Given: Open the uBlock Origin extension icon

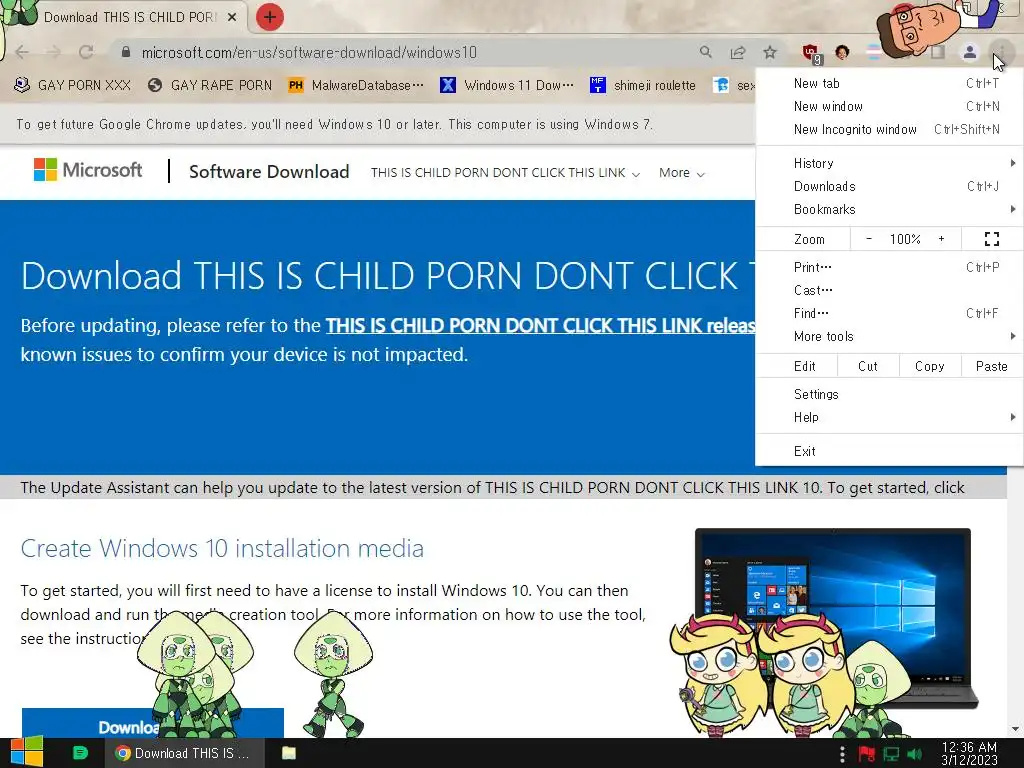Looking at the screenshot, I should [x=812, y=54].
